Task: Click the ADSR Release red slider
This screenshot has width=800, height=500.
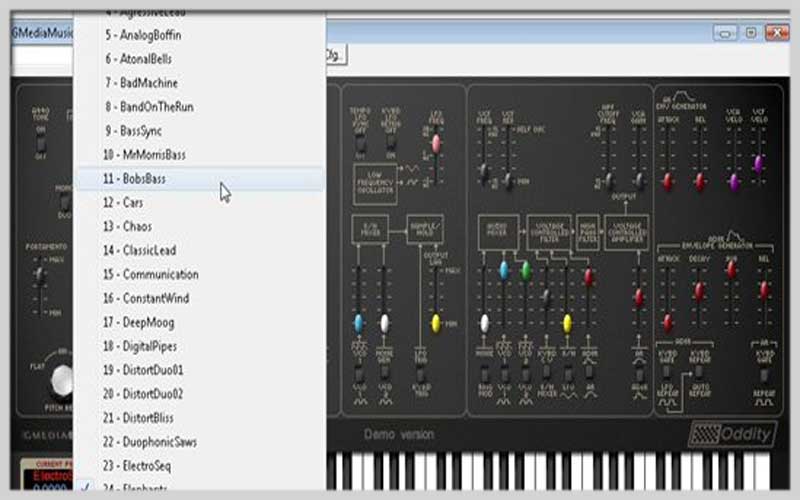Action: coord(764,290)
